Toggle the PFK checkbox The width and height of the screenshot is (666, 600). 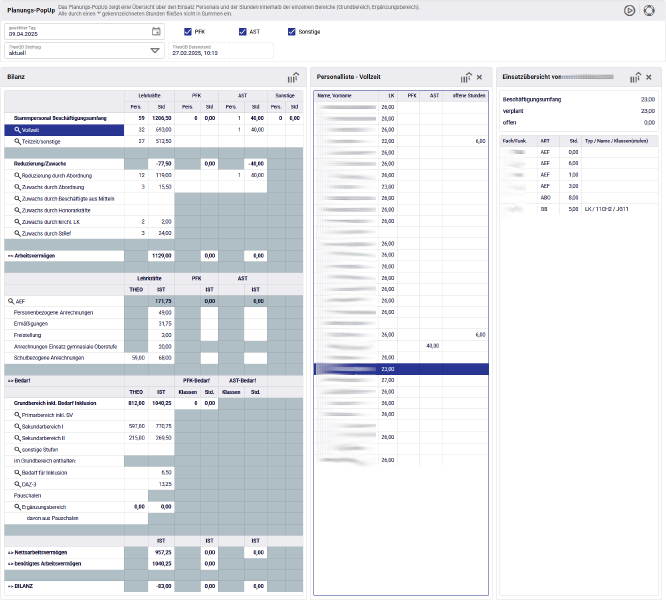click(186, 32)
